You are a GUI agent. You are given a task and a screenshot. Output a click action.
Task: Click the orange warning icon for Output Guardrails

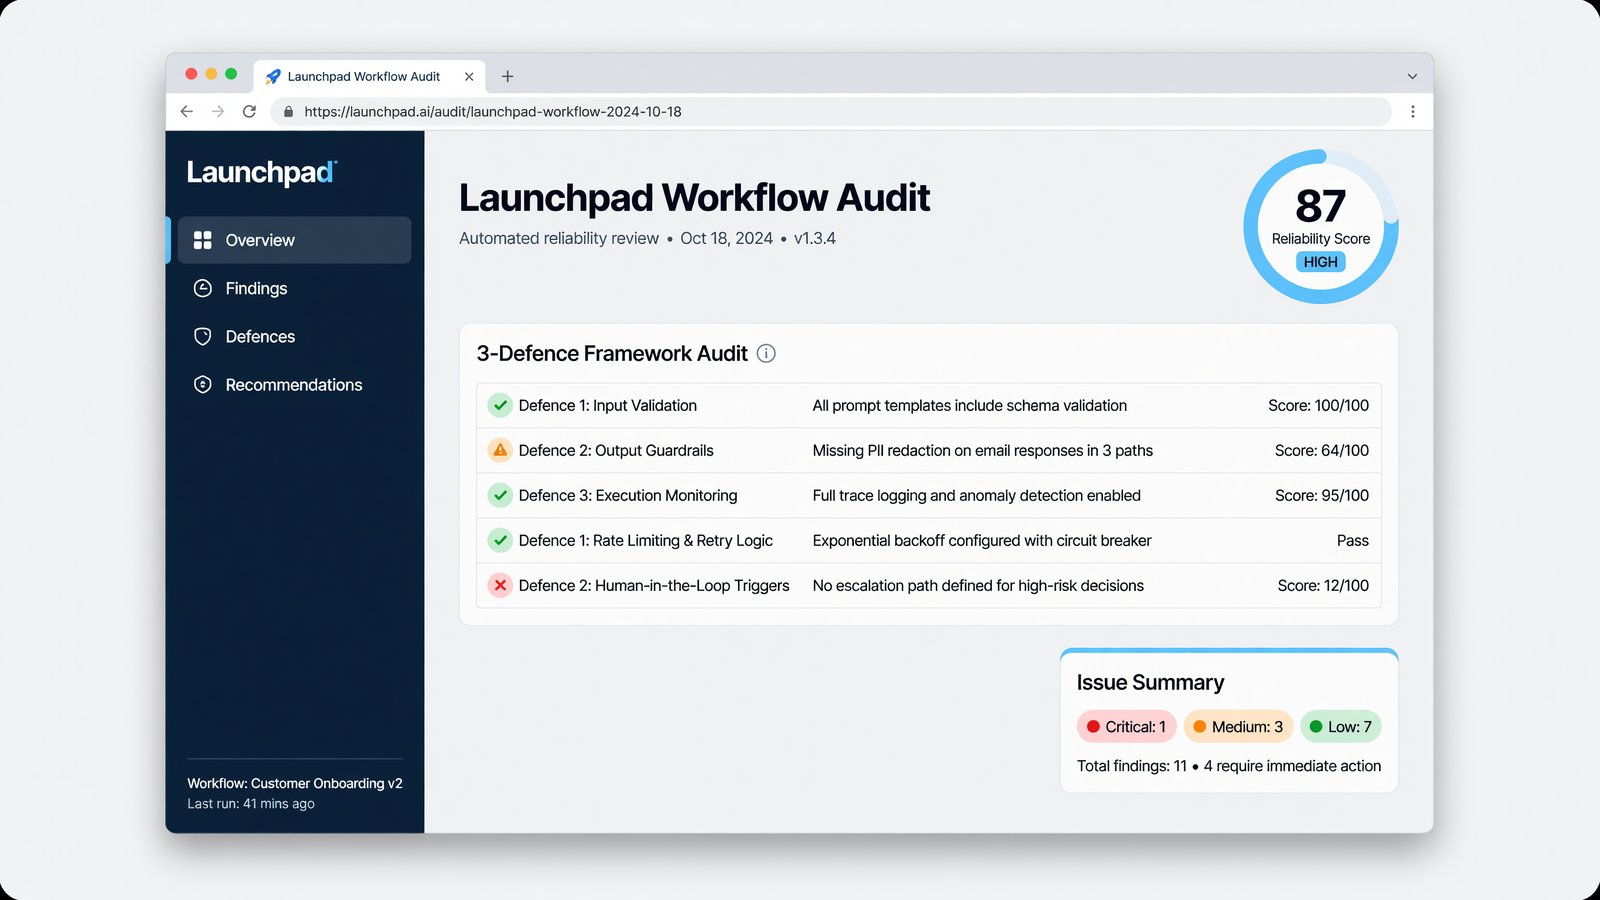(x=500, y=450)
